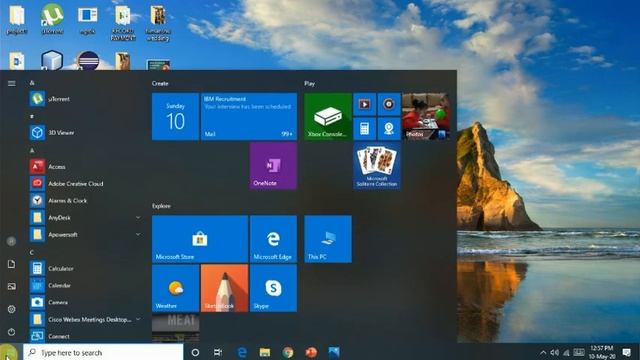
Task: Open Settings gear in Start left rail
Action: coord(11,309)
